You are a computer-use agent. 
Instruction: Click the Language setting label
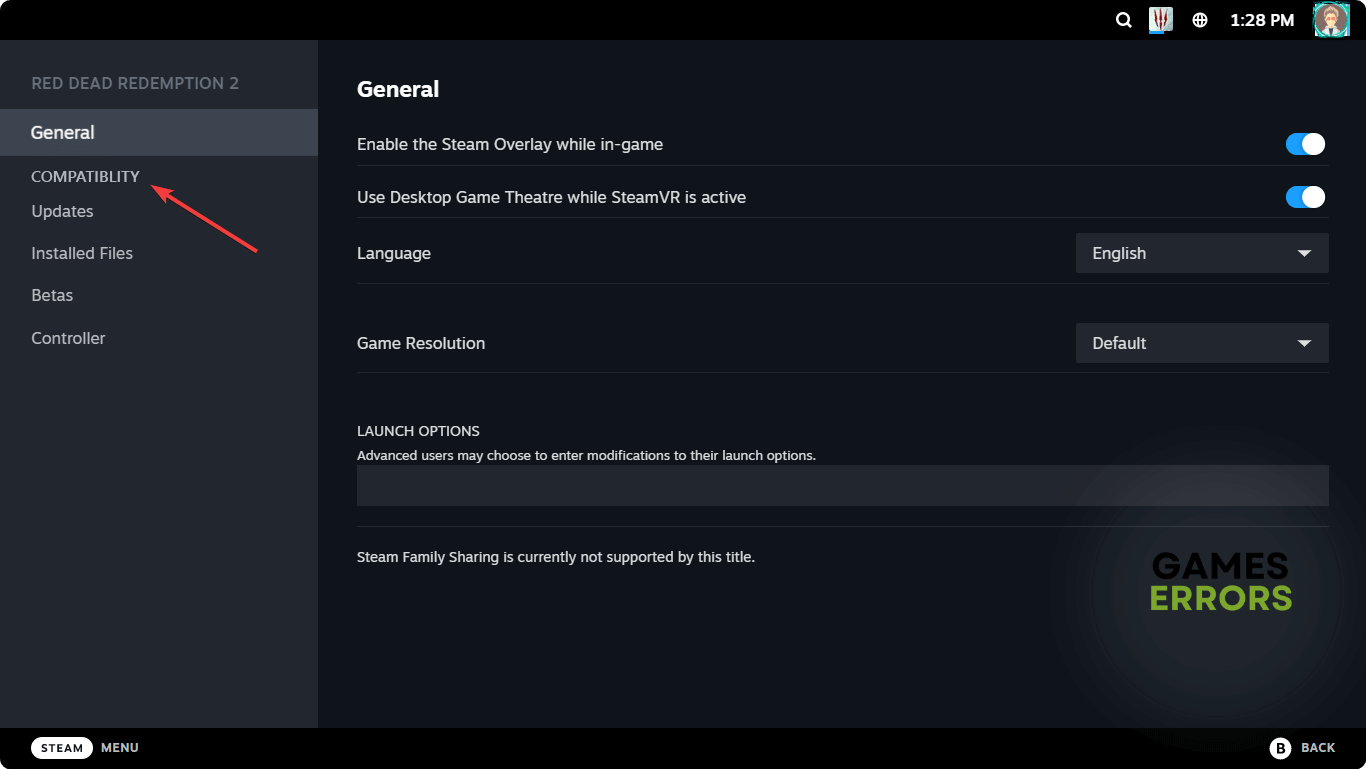pyautogui.click(x=394, y=253)
